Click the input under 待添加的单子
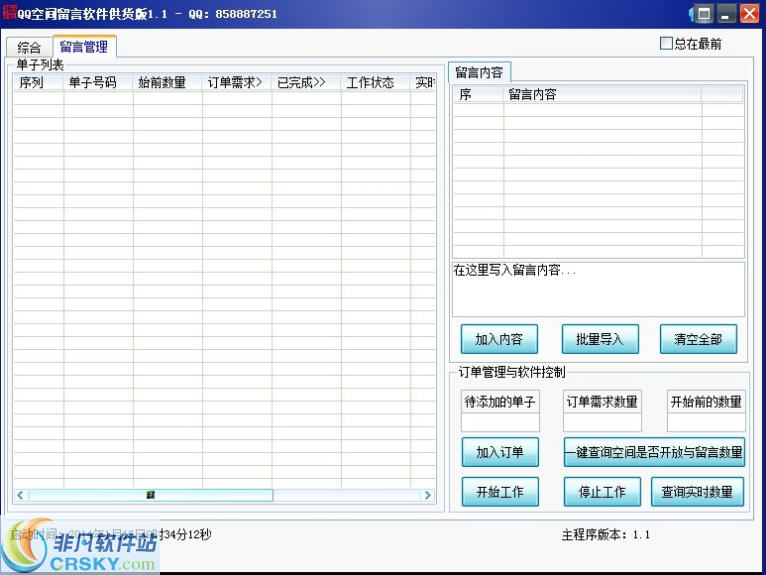The image size is (766, 575). [500, 423]
